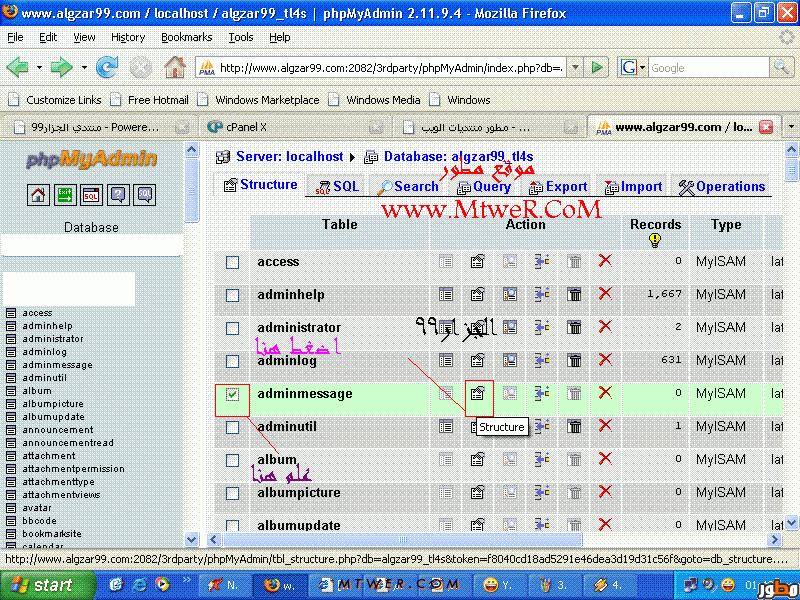
Task: Click the Browse icon for adminlog table
Action: (445, 361)
